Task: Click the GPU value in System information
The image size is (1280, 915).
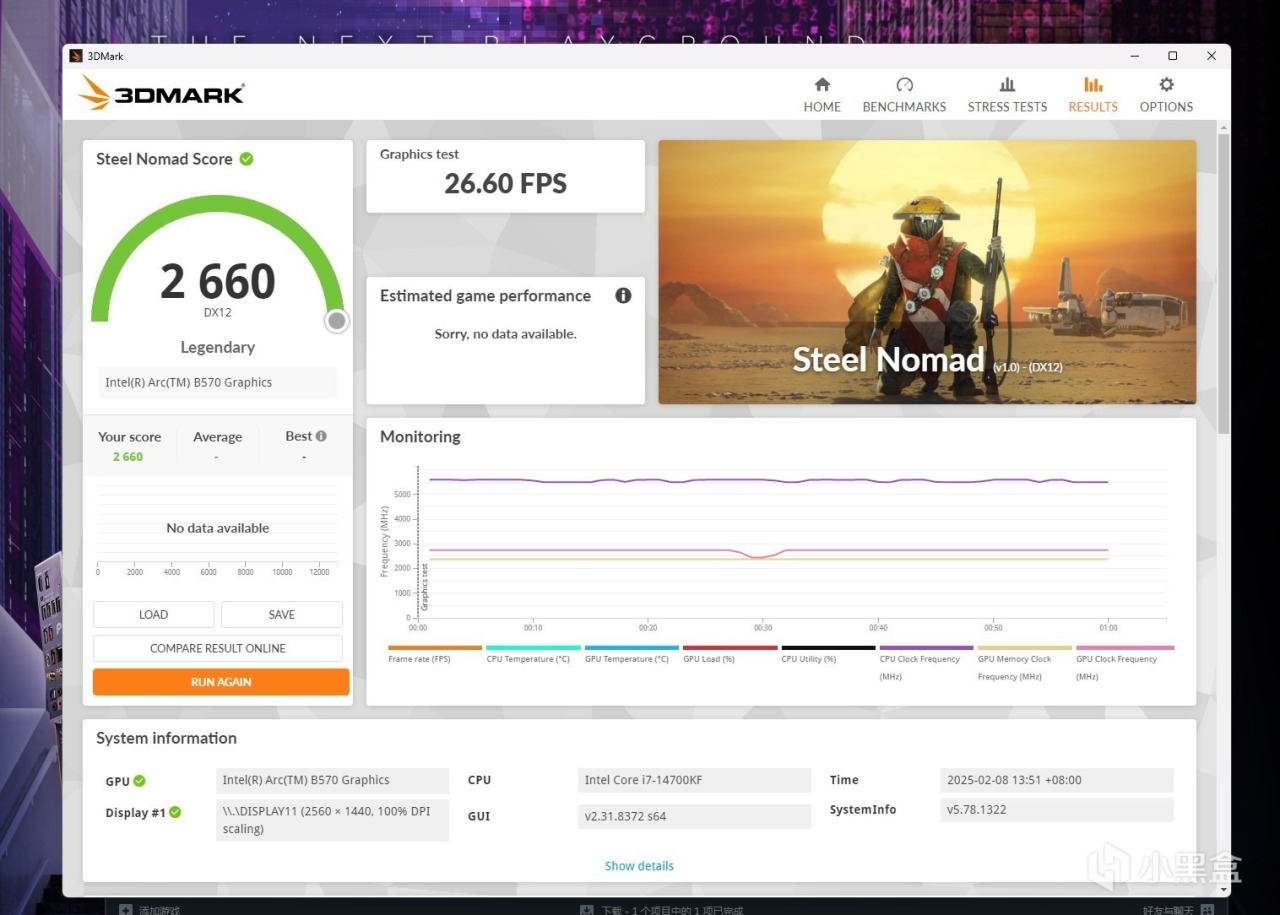Action: (x=333, y=780)
